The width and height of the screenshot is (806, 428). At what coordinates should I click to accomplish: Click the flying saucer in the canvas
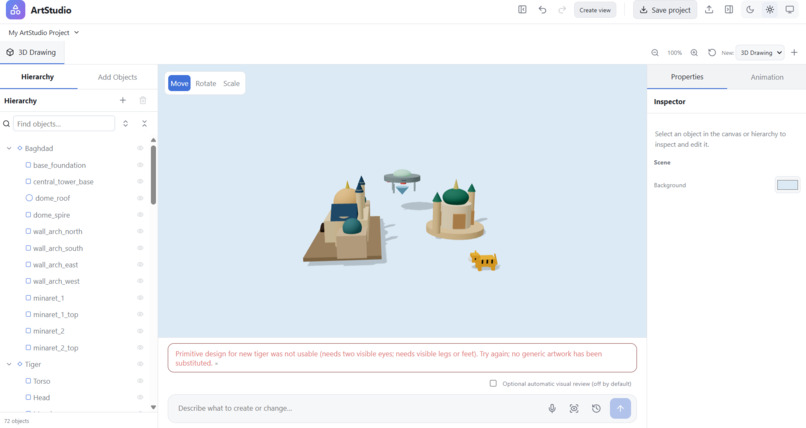coord(402,181)
